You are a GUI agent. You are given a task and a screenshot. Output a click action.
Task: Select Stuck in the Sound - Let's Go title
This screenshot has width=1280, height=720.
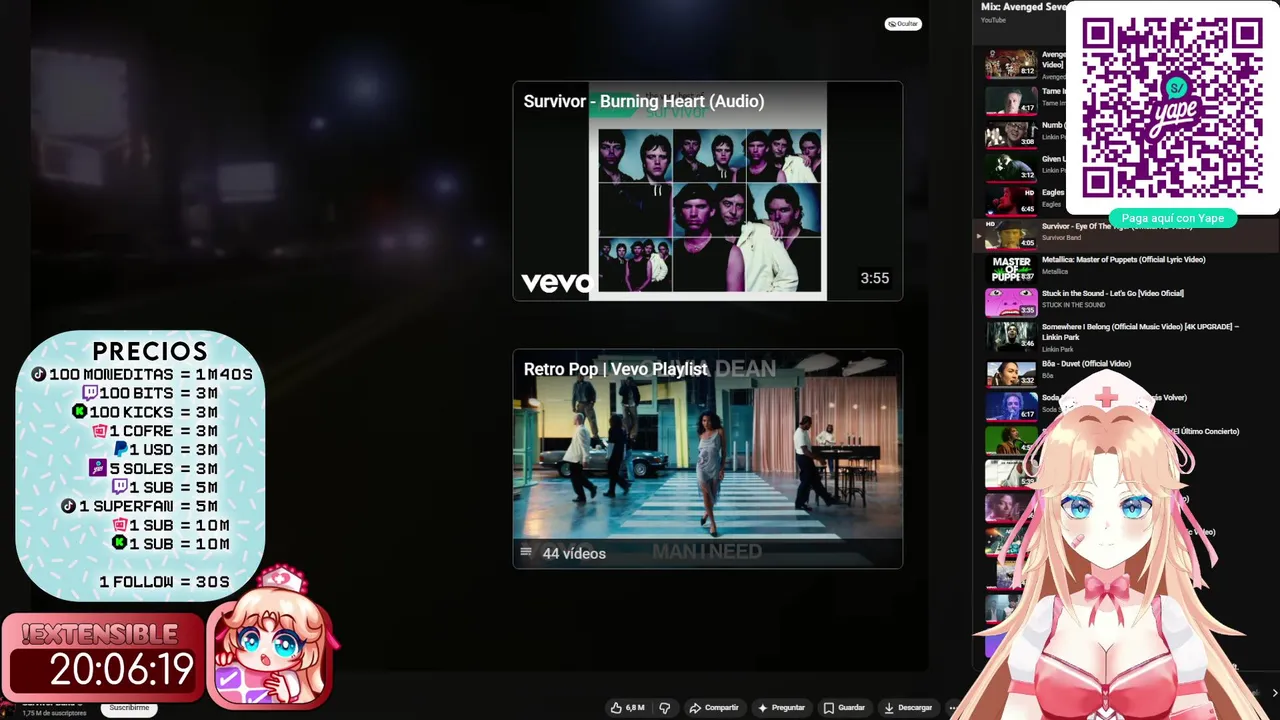tap(1112, 294)
